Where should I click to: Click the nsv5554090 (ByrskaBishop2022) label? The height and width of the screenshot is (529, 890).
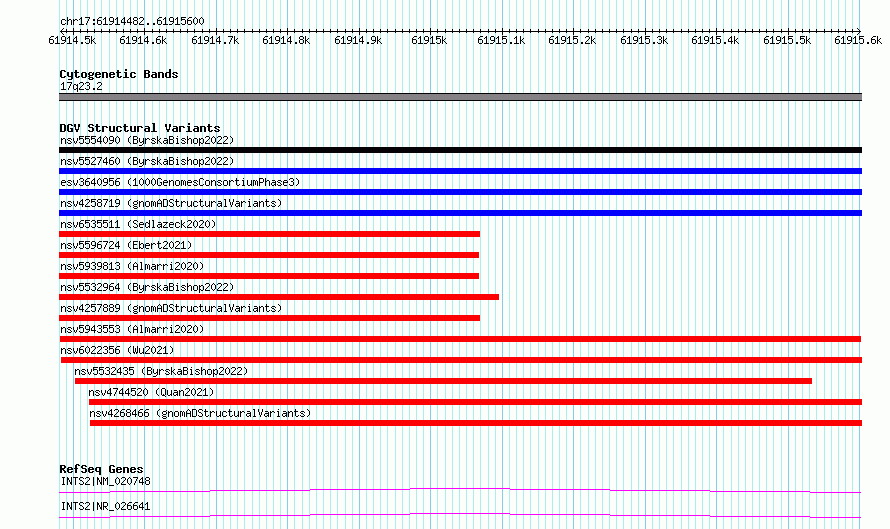147,140
